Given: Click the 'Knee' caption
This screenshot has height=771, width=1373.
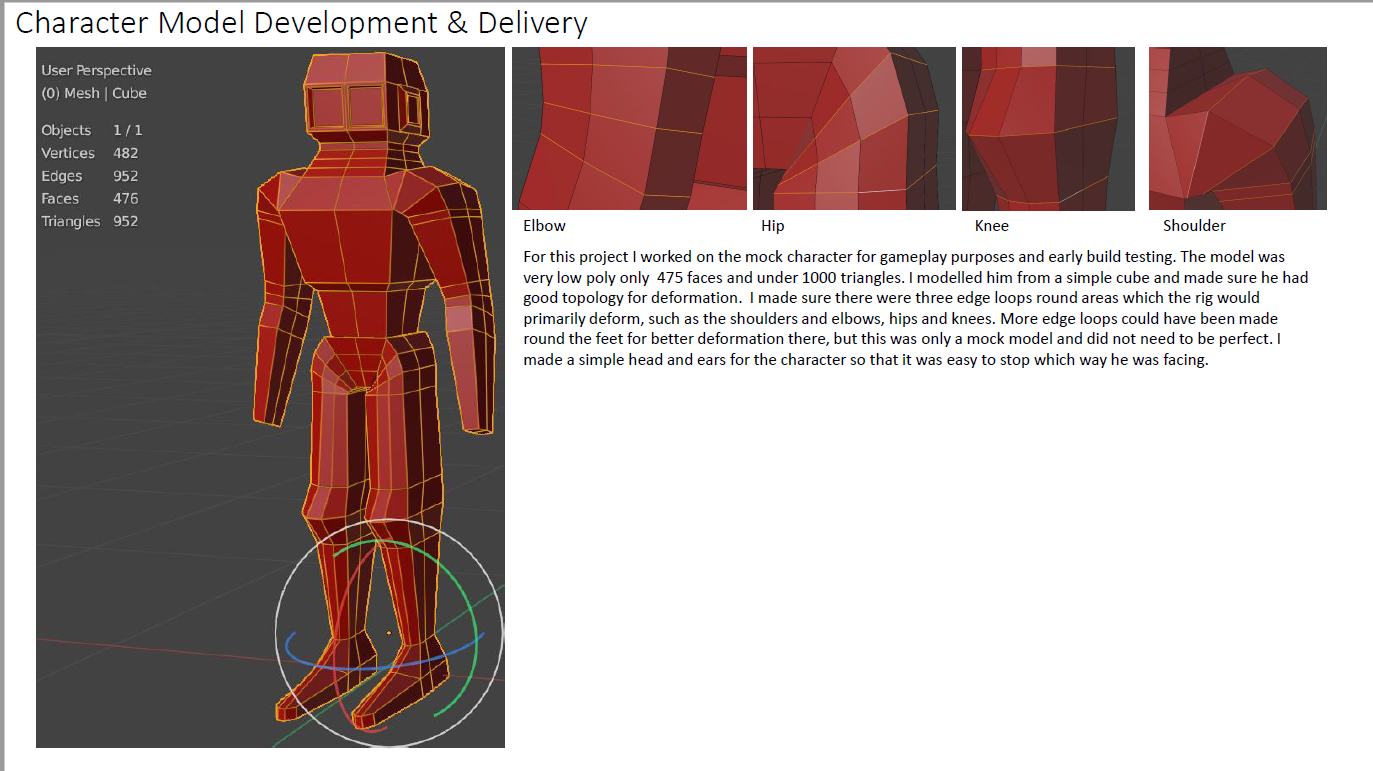Looking at the screenshot, I should pos(992,226).
